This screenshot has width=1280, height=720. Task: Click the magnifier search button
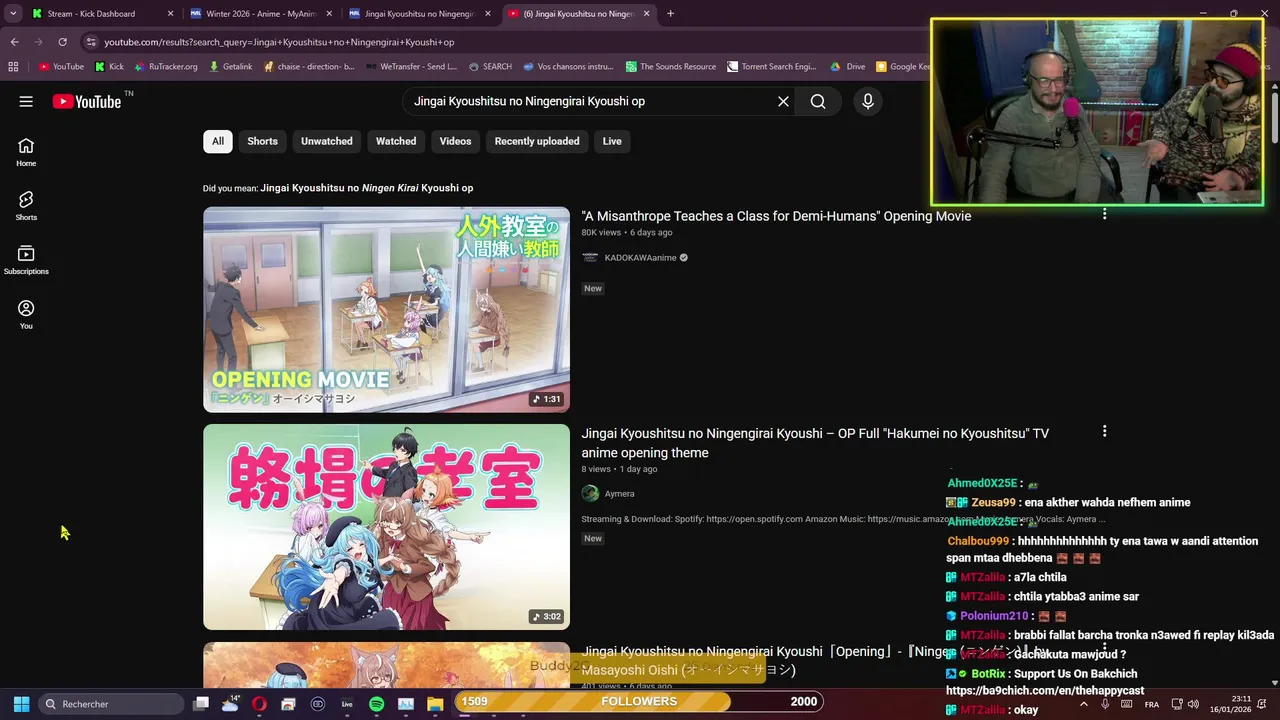point(818,101)
